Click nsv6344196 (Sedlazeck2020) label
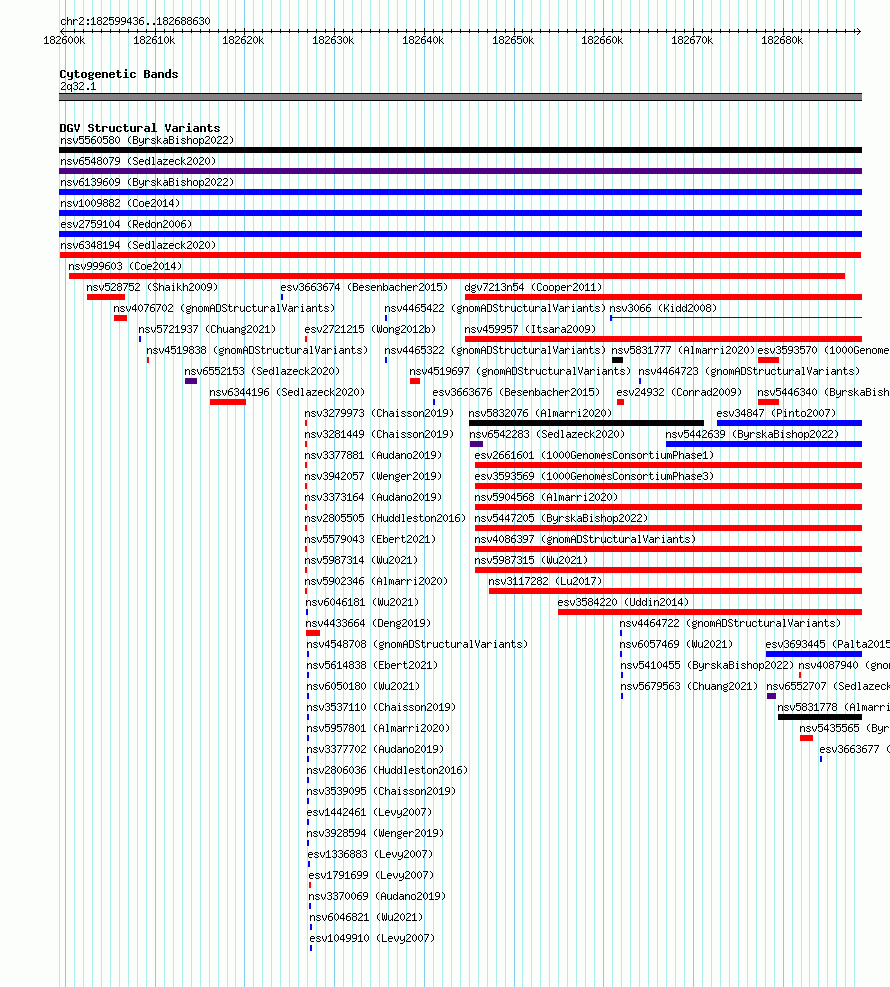The width and height of the screenshot is (890, 987). click(x=287, y=392)
